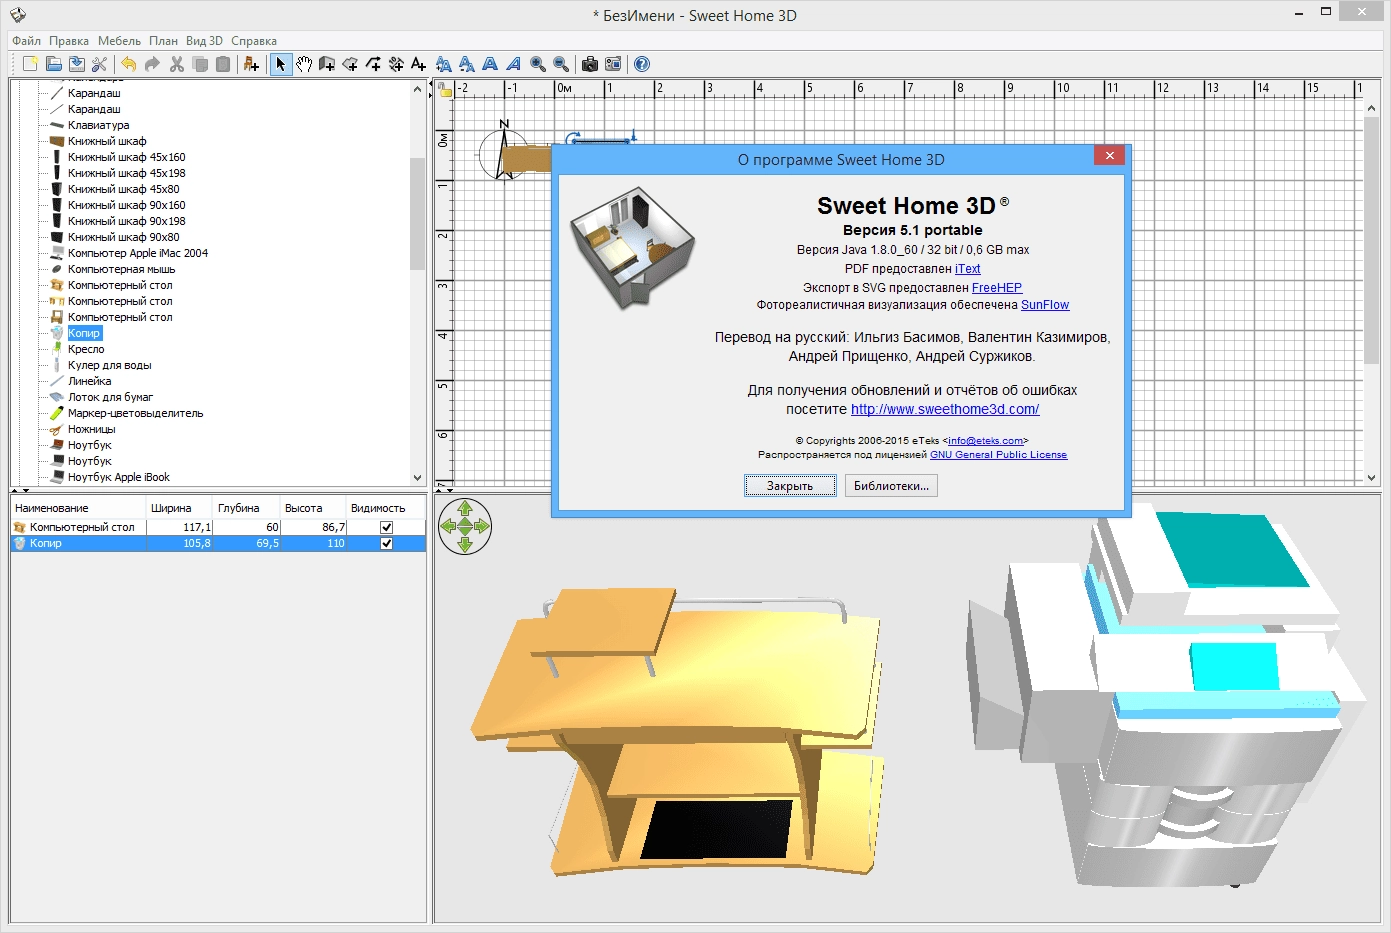This screenshot has height=933, width=1391.
Task: Toggle italic text style
Action: [x=513, y=64]
